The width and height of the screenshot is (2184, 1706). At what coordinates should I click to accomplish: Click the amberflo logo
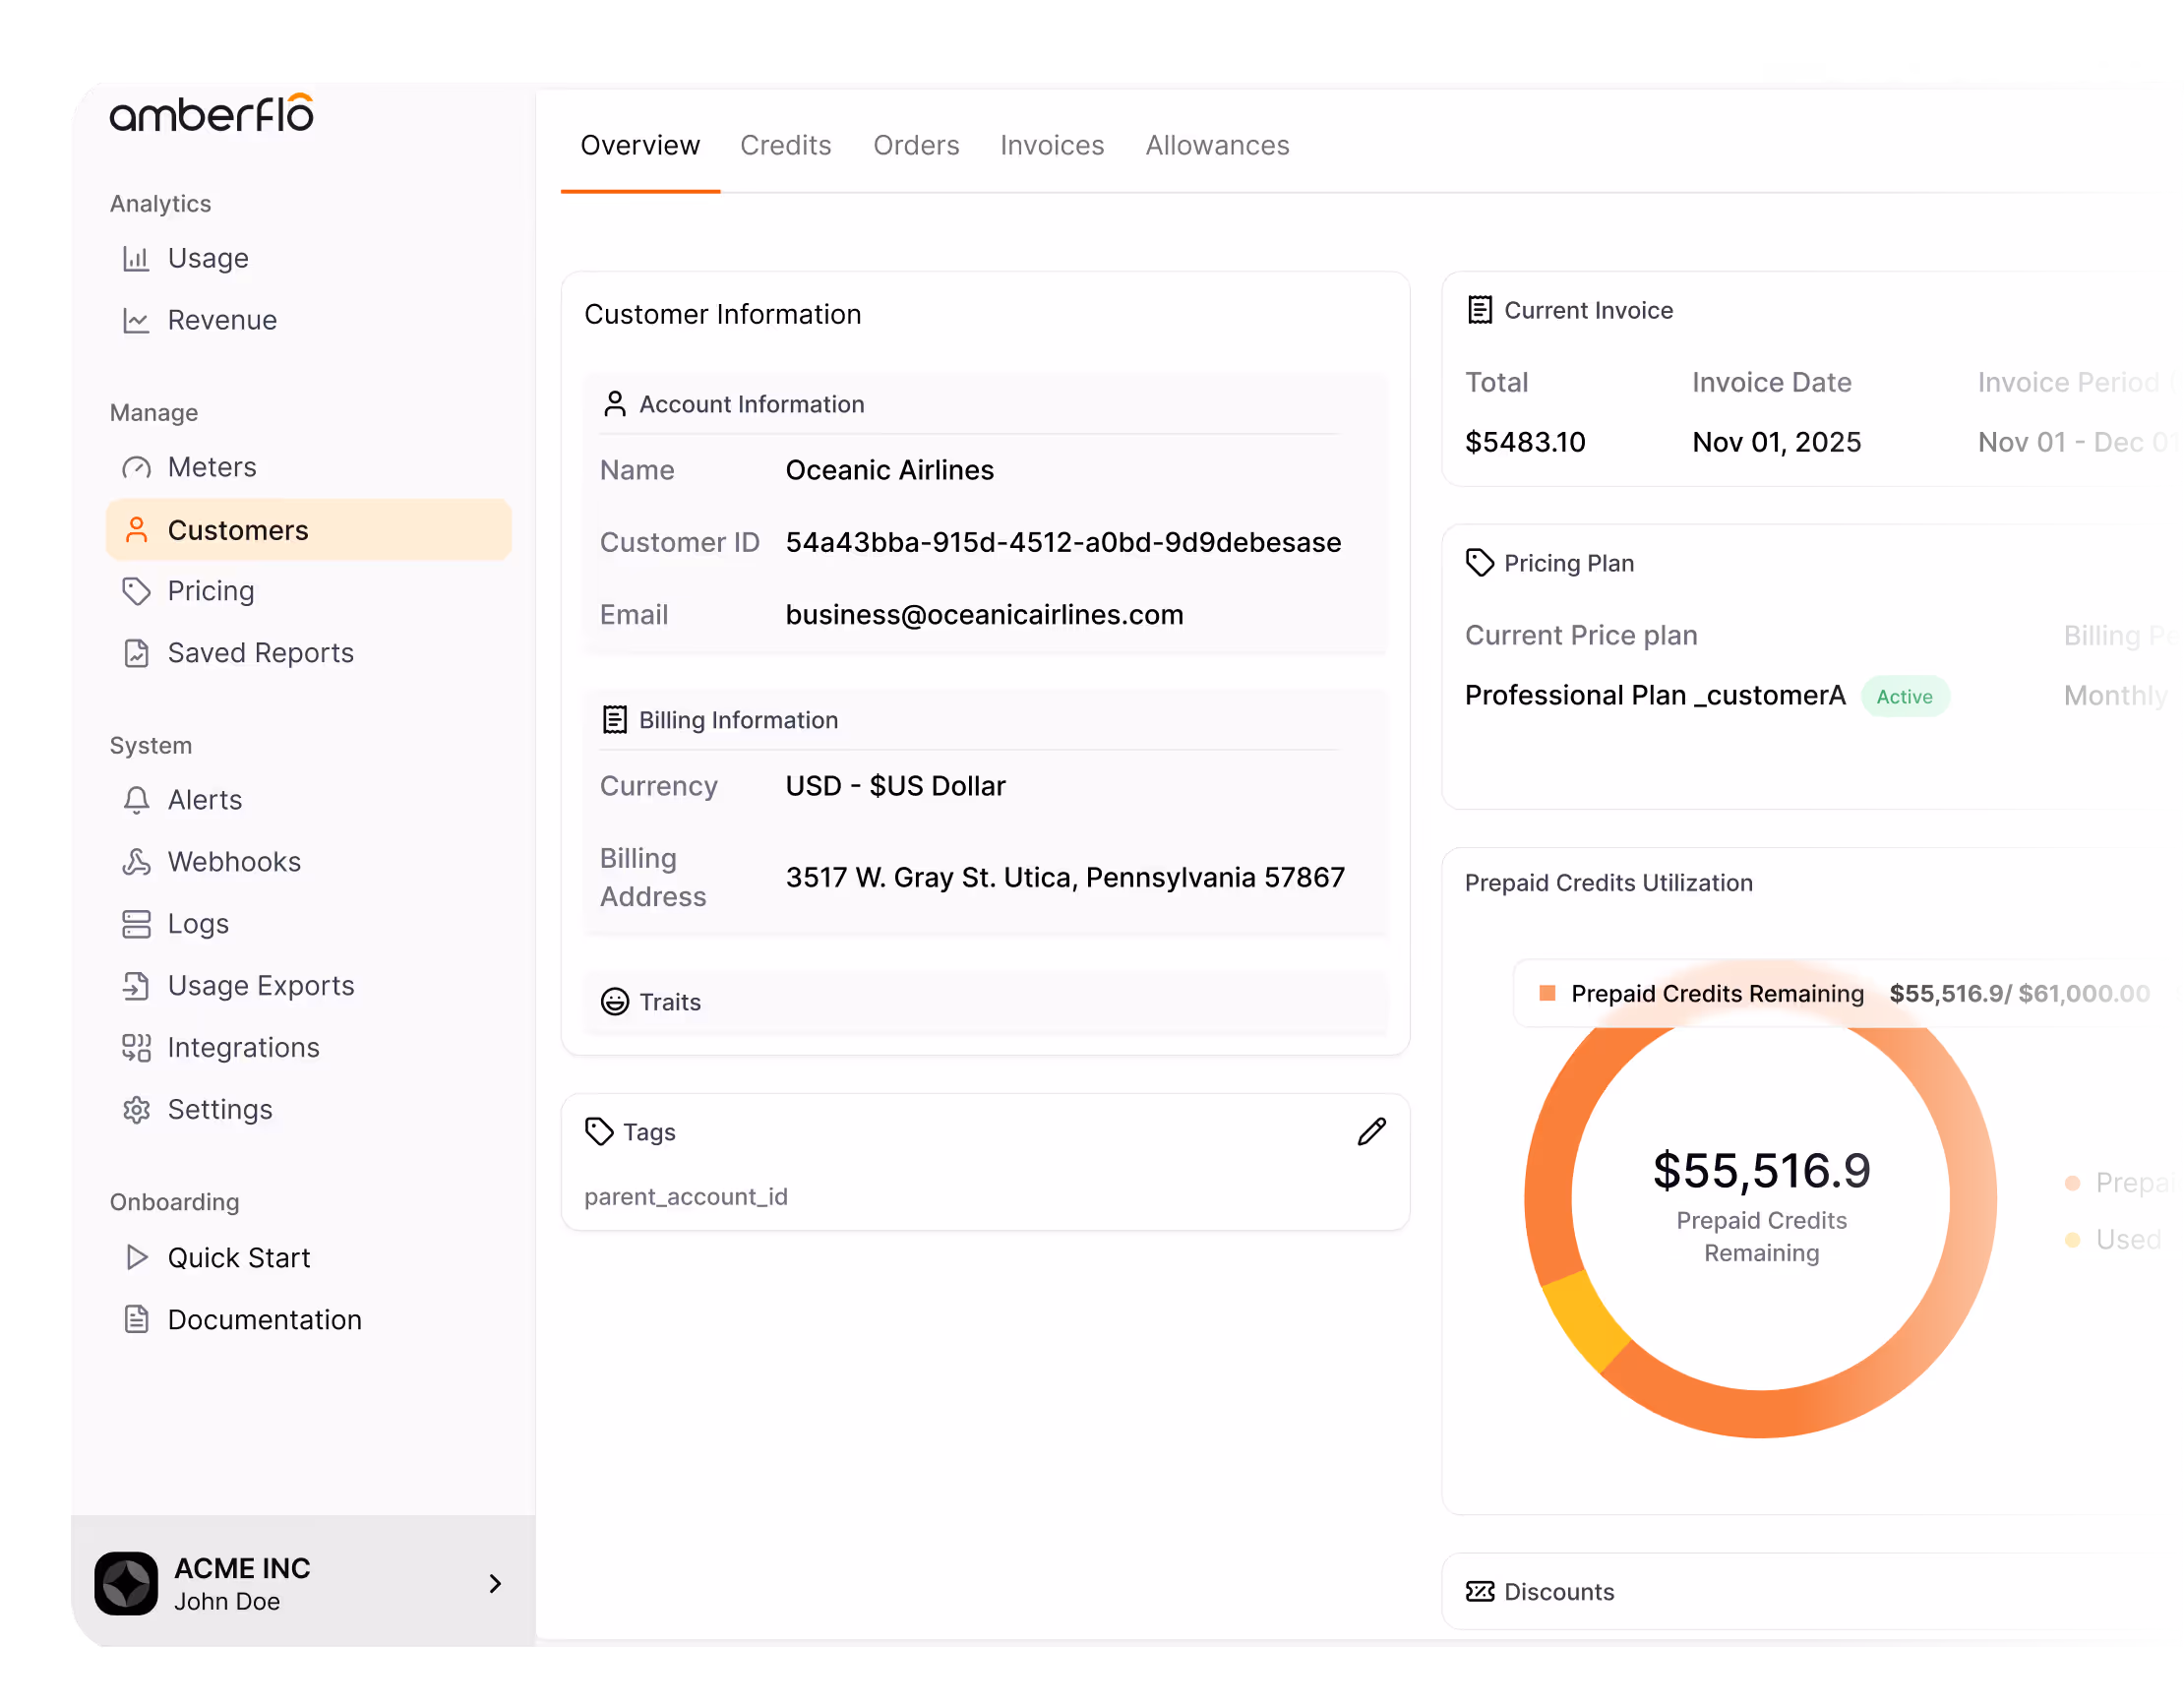(x=212, y=114)
